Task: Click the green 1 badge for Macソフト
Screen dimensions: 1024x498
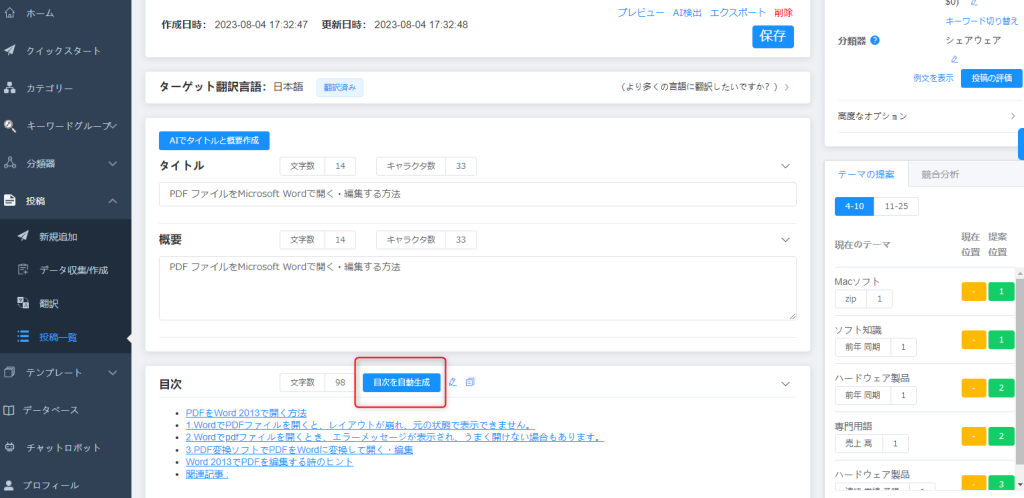Action: (x=1001, y=291)
